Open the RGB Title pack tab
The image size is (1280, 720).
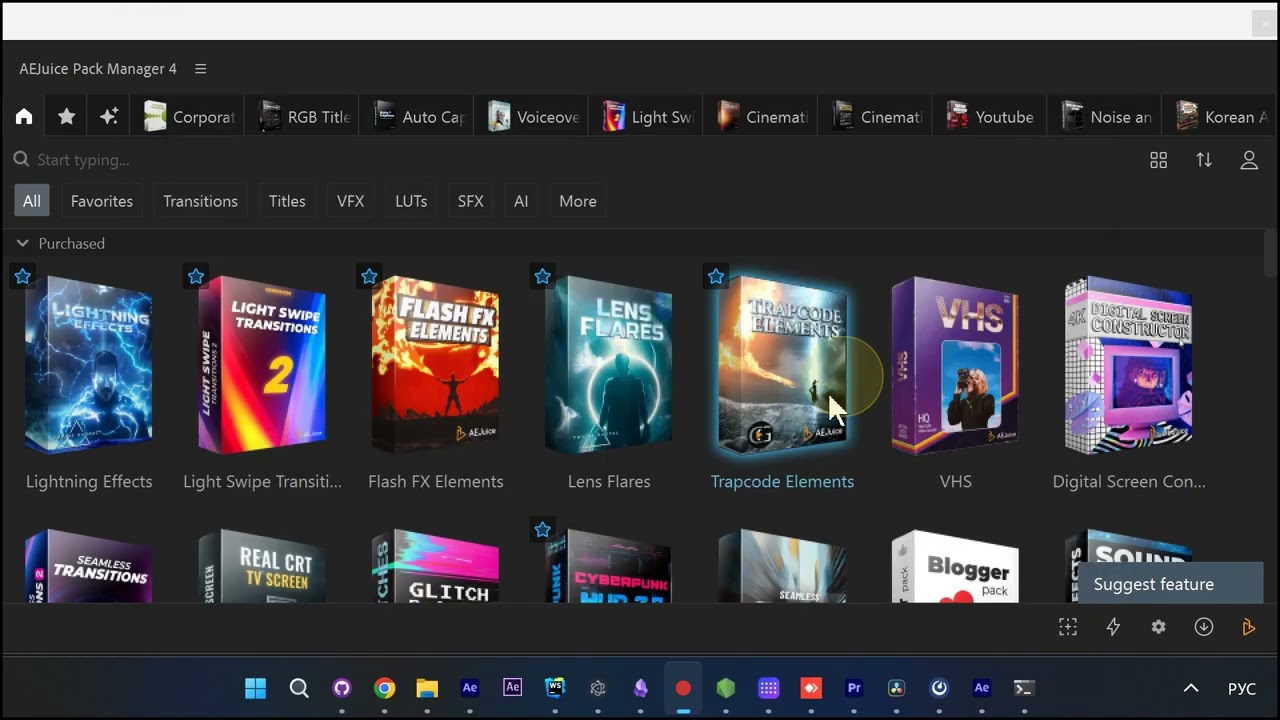click(304, 117)
